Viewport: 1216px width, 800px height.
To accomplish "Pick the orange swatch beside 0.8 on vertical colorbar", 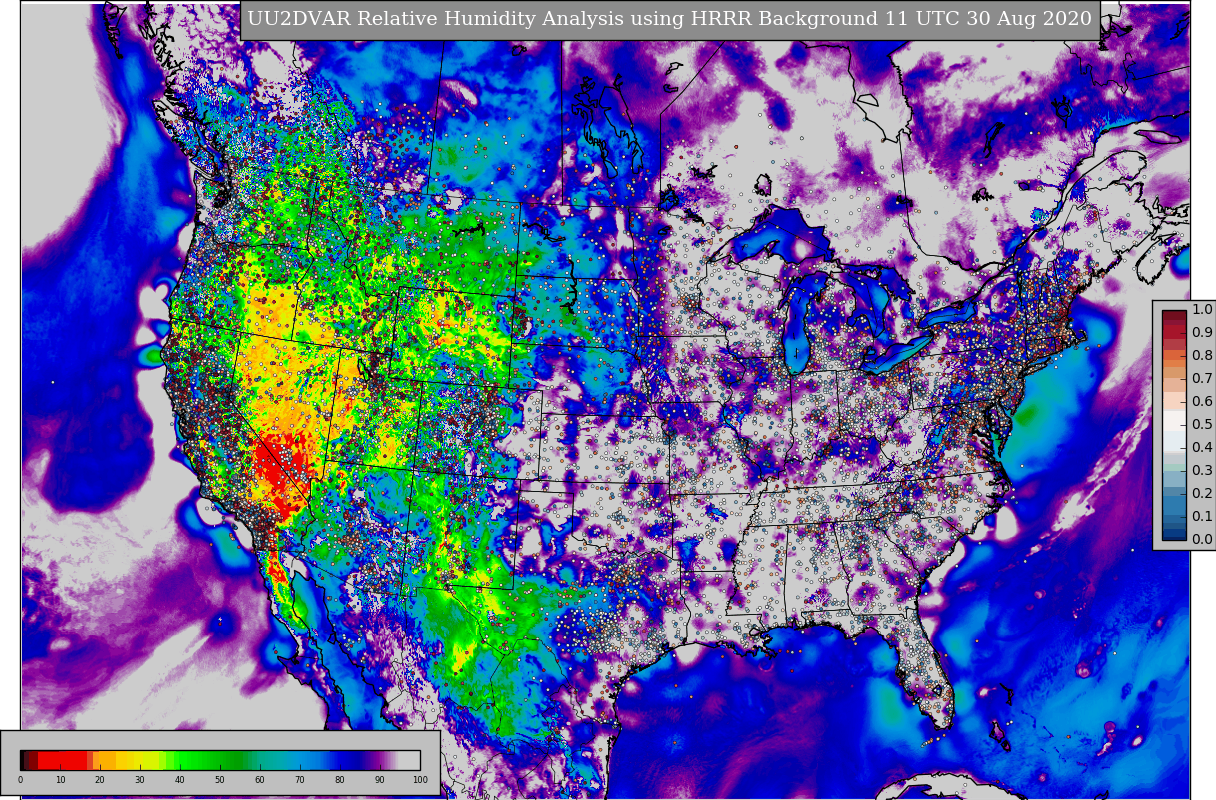I will (x=1174, y=356).
